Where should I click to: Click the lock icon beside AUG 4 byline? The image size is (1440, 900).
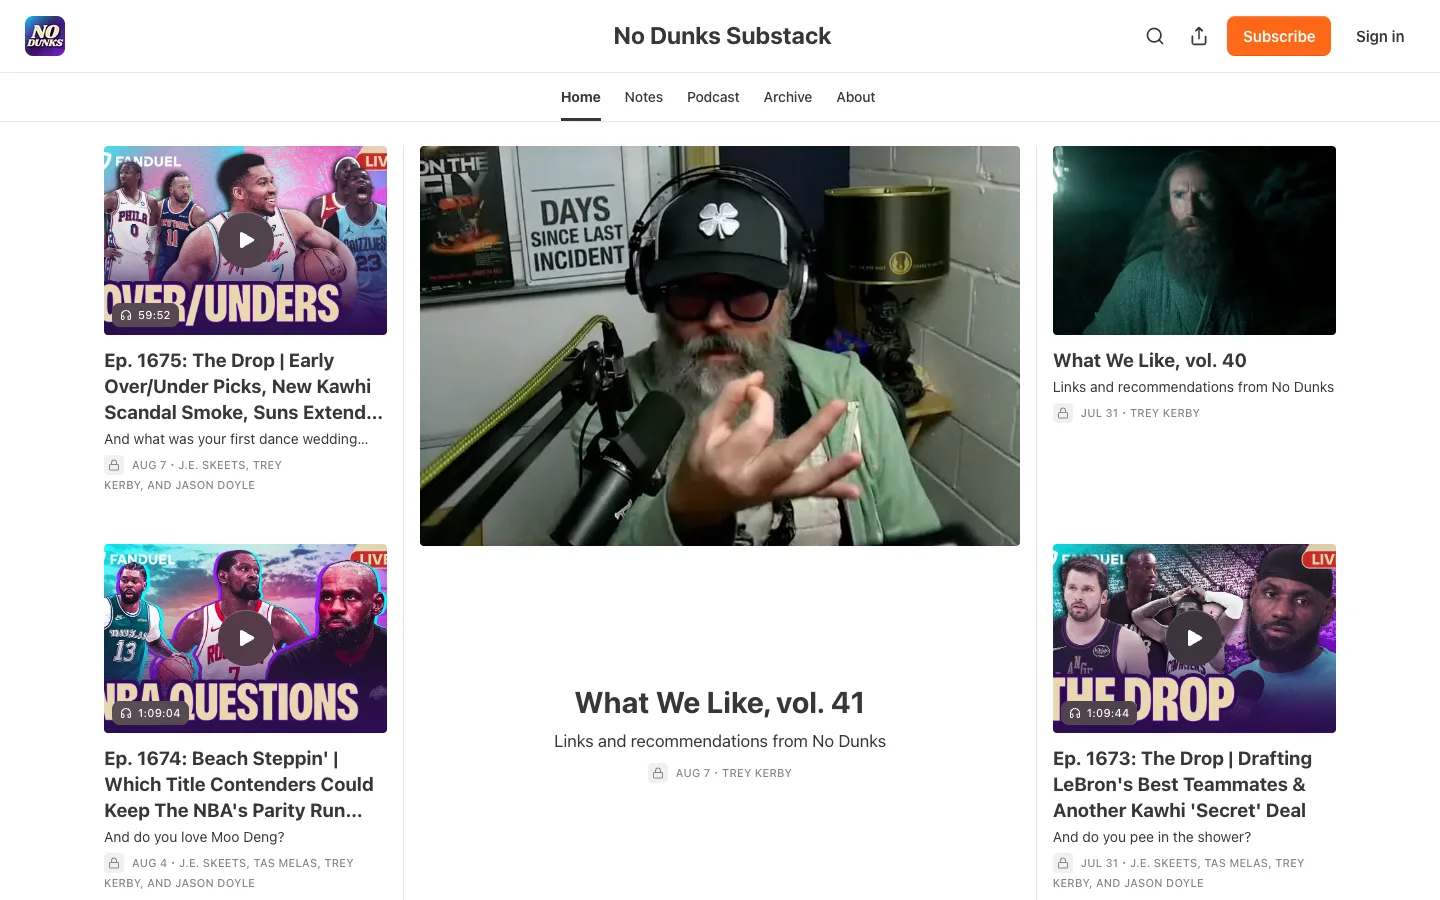click(x=114, y=863)
